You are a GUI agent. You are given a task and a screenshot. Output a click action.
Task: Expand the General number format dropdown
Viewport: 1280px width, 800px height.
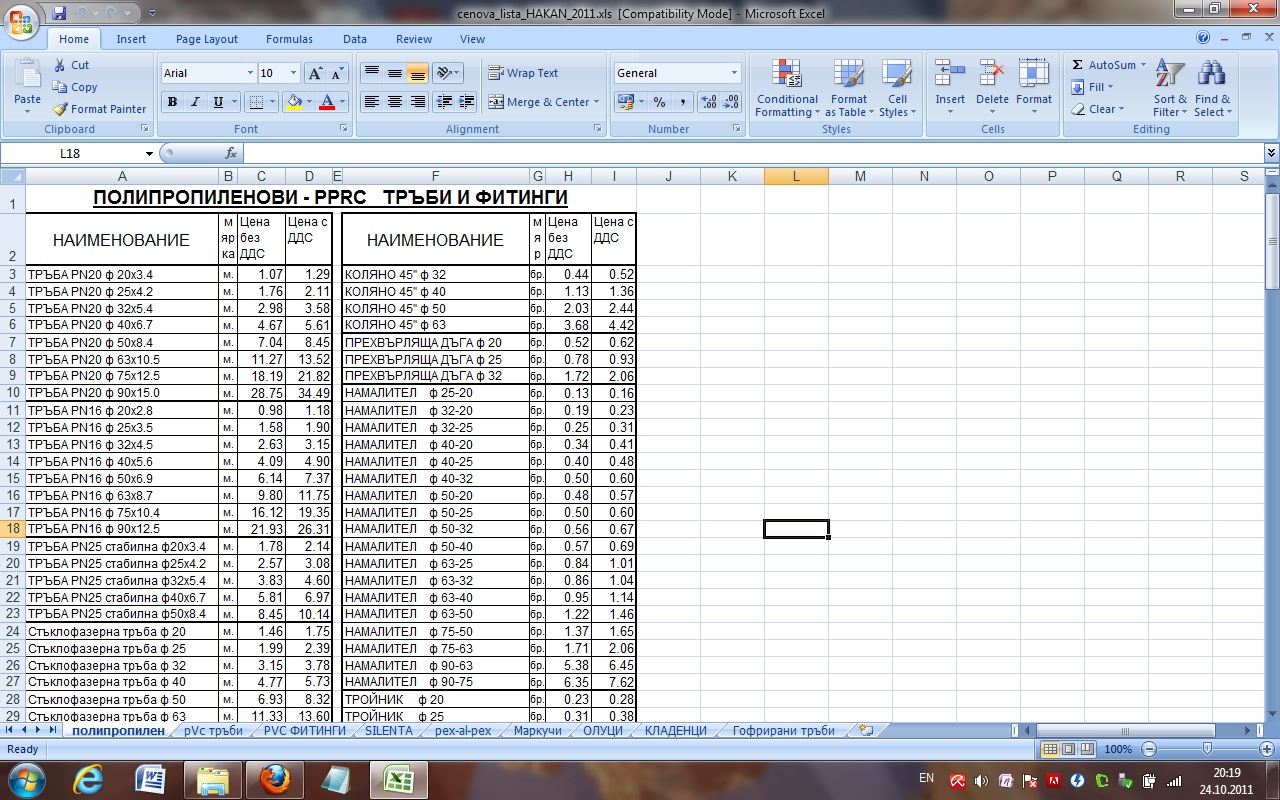point(734,73)
